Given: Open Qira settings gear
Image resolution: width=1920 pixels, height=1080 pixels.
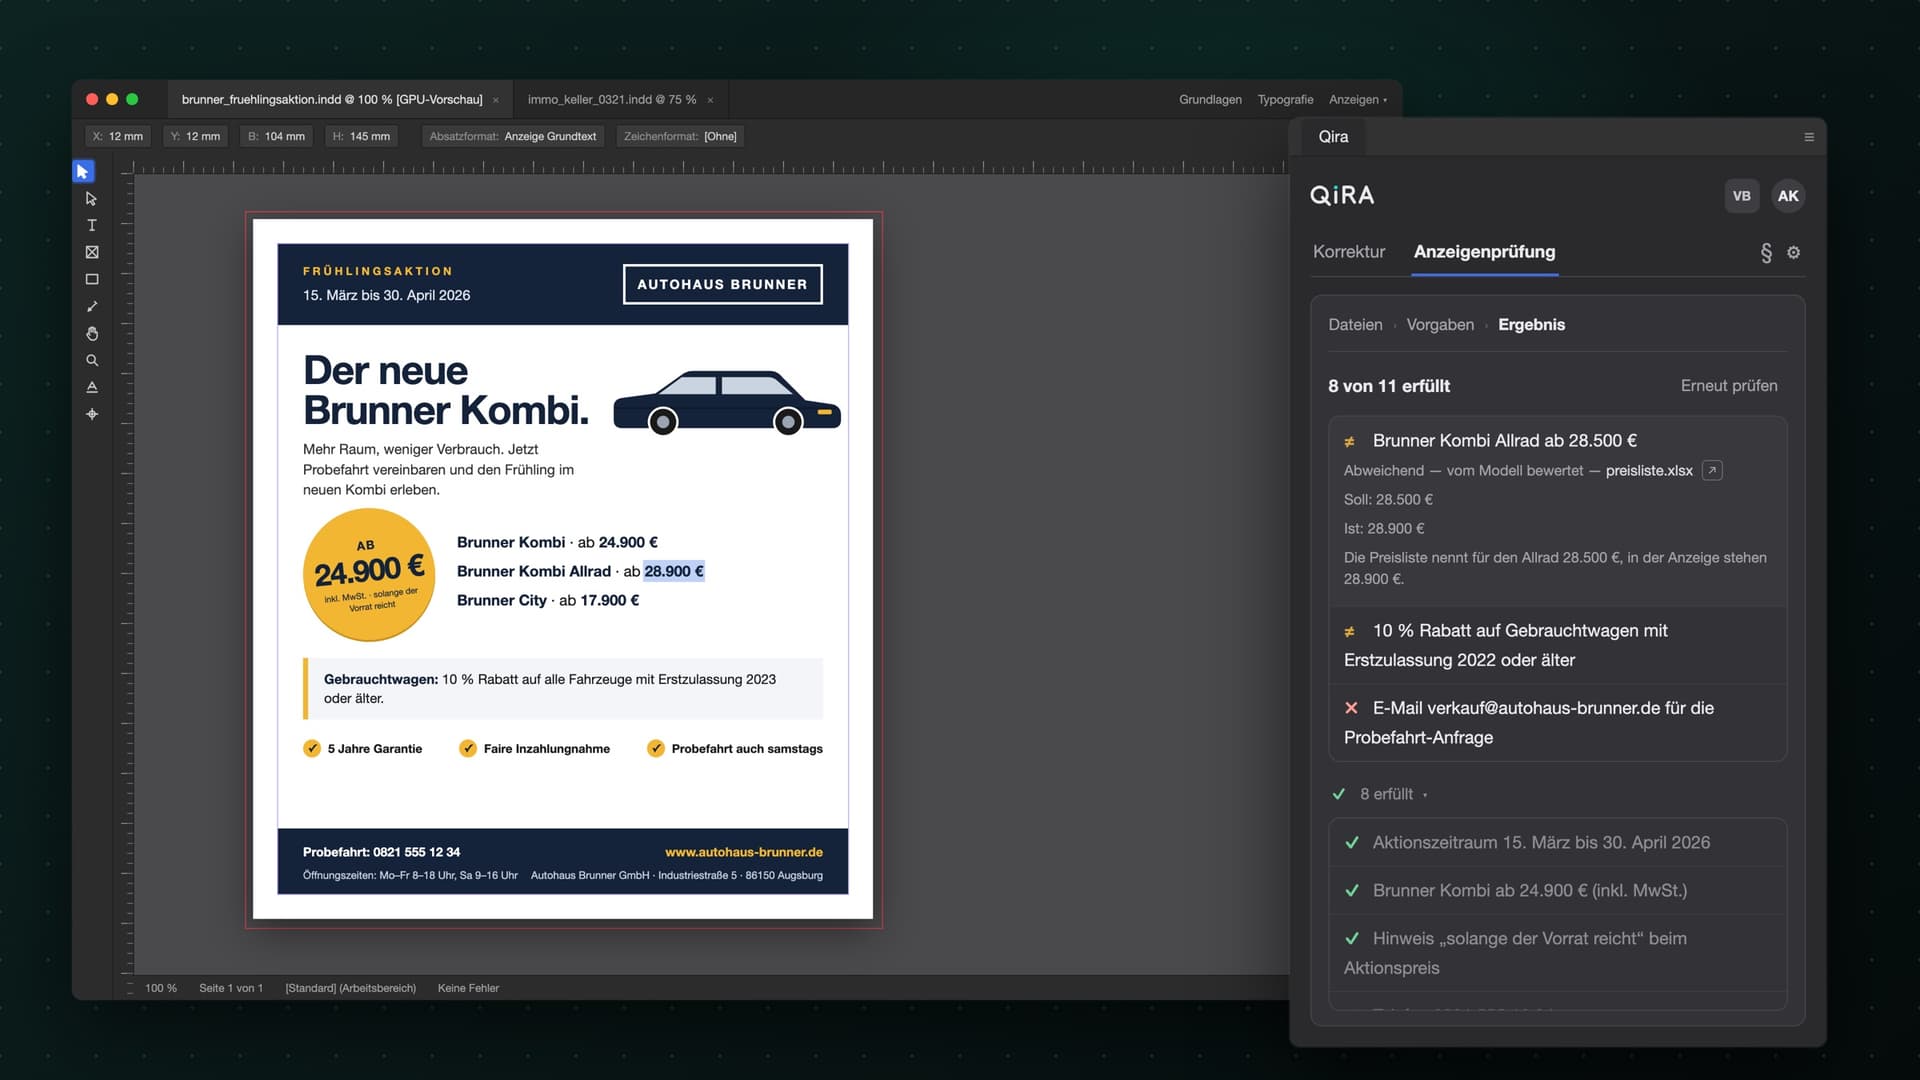Looking at the screenshot, I should pyautogui.click(x=1794, y=253).
